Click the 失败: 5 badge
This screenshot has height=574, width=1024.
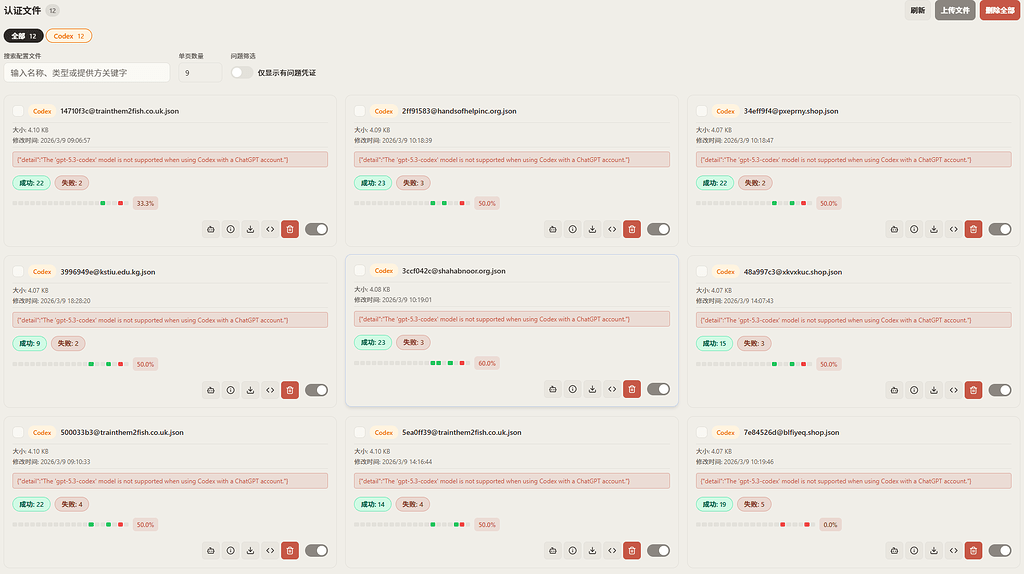click(x=754, y=504)
